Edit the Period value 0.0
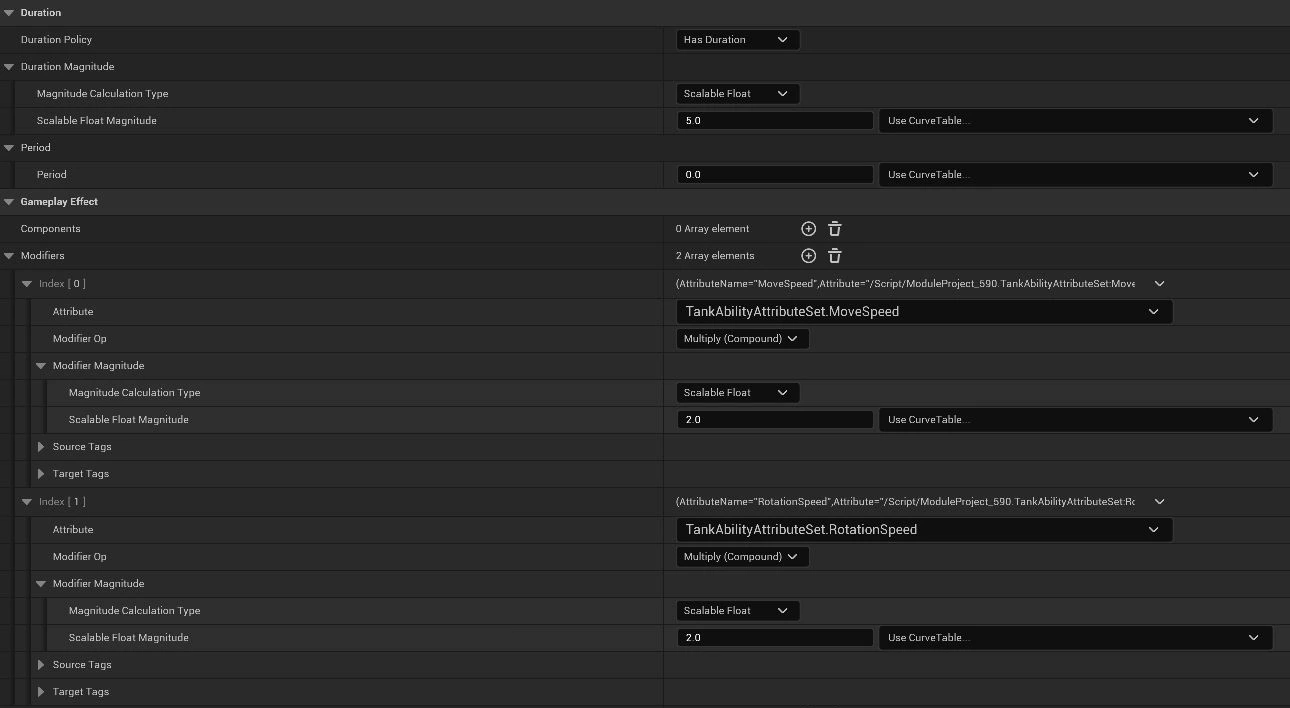This screenshot has height=708, width=1290. coord(775,175)
